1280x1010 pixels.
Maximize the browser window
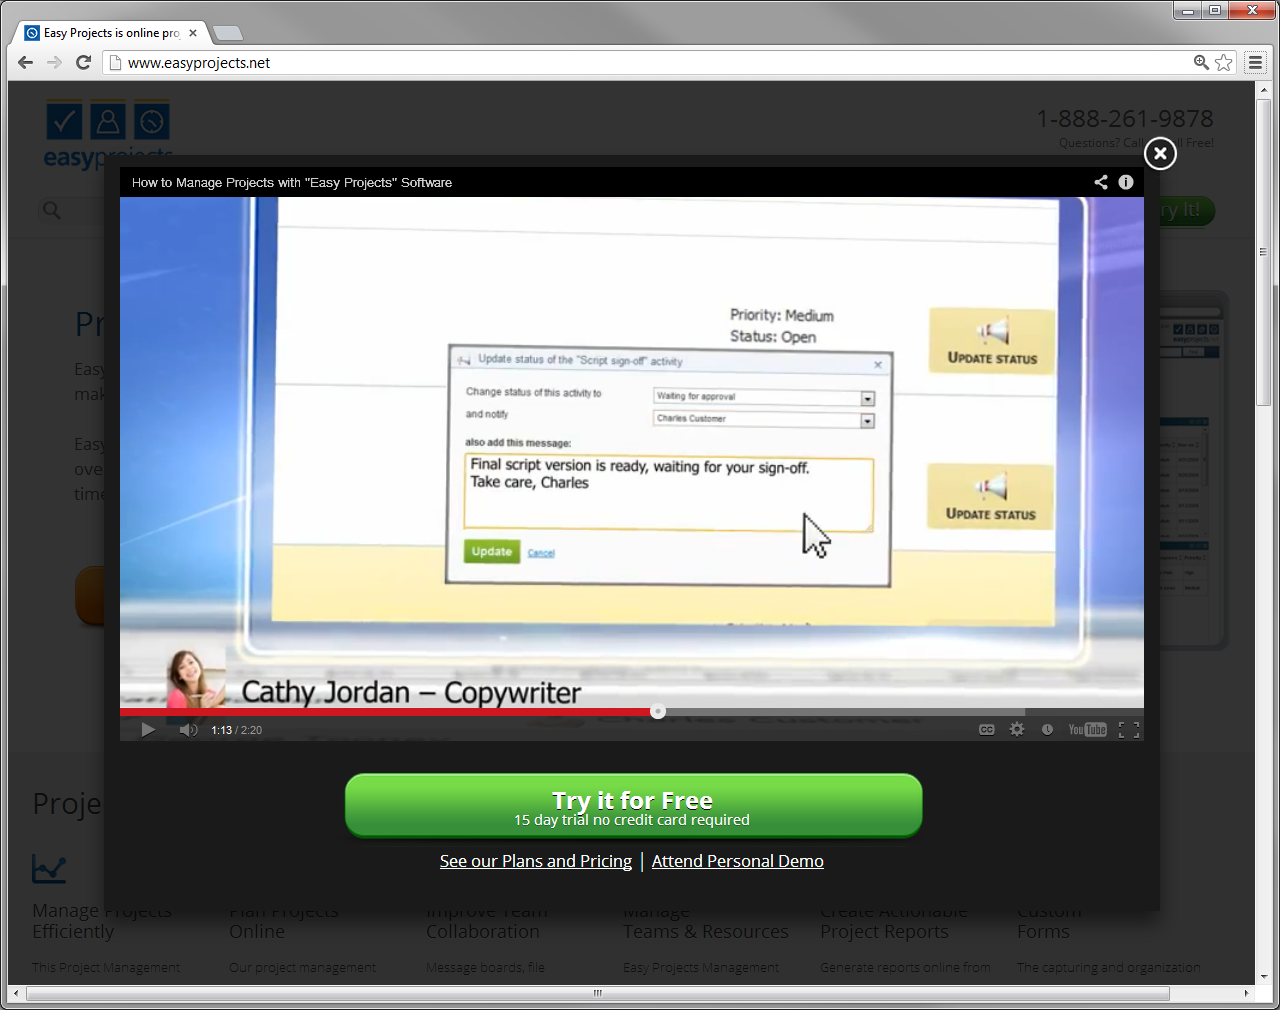pos(1214,11)
